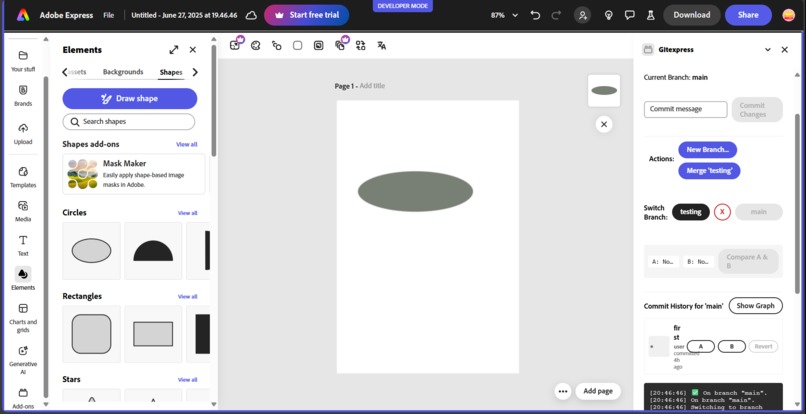This screenshot has width=806, height=414.
Task: Collapse the Gitexpress panel with chevron
Action: pos(767,50)
